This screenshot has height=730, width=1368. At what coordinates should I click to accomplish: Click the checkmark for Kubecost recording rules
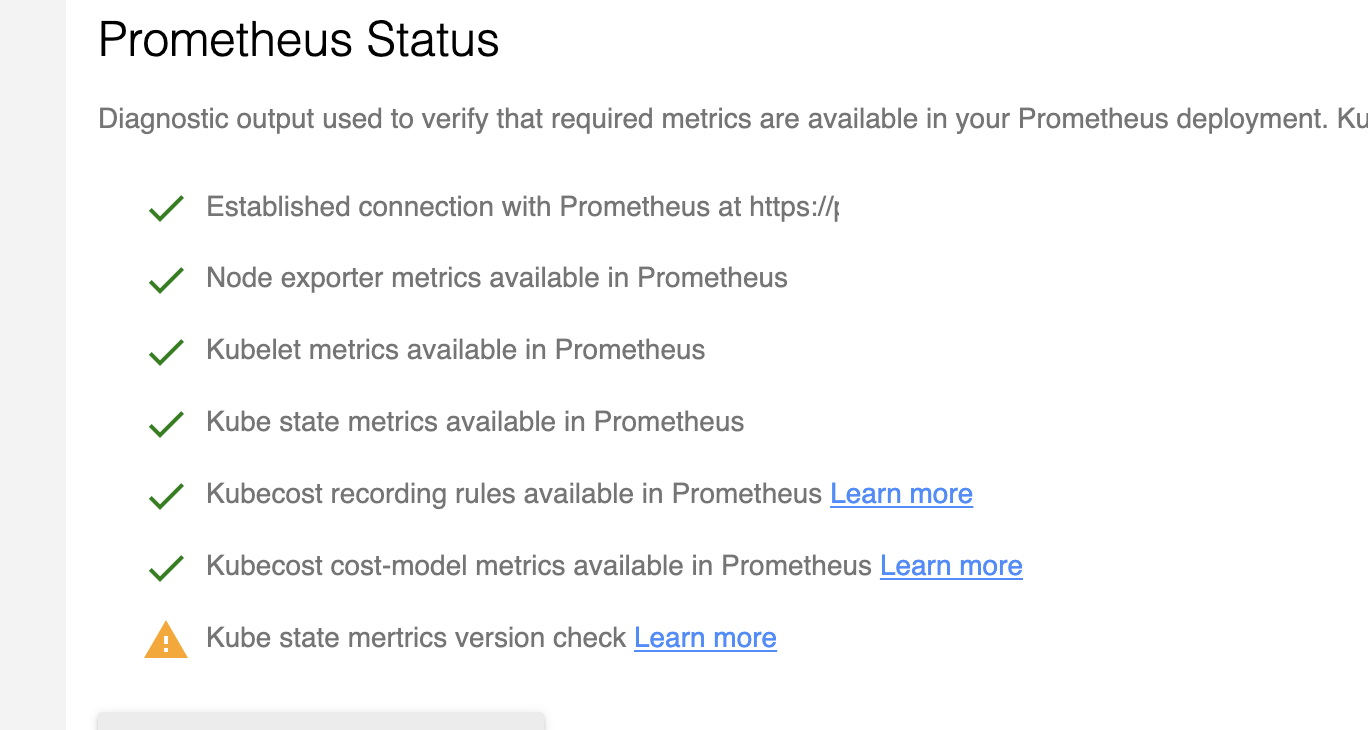166,494
